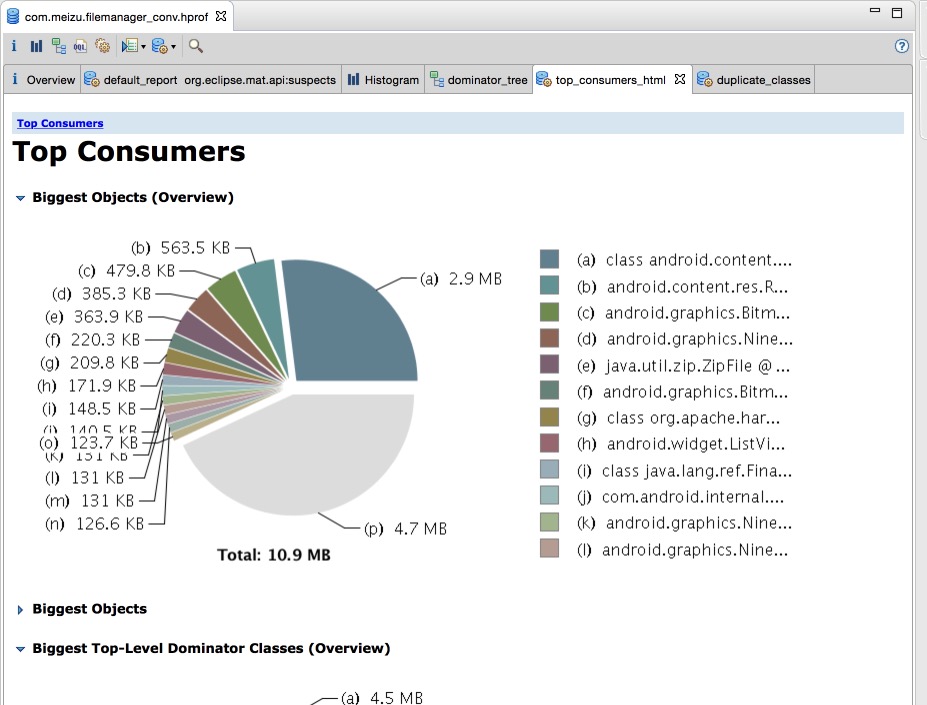Click the histogram bar chart toolbar icon

pyautogui.click(x=36, y=46)
